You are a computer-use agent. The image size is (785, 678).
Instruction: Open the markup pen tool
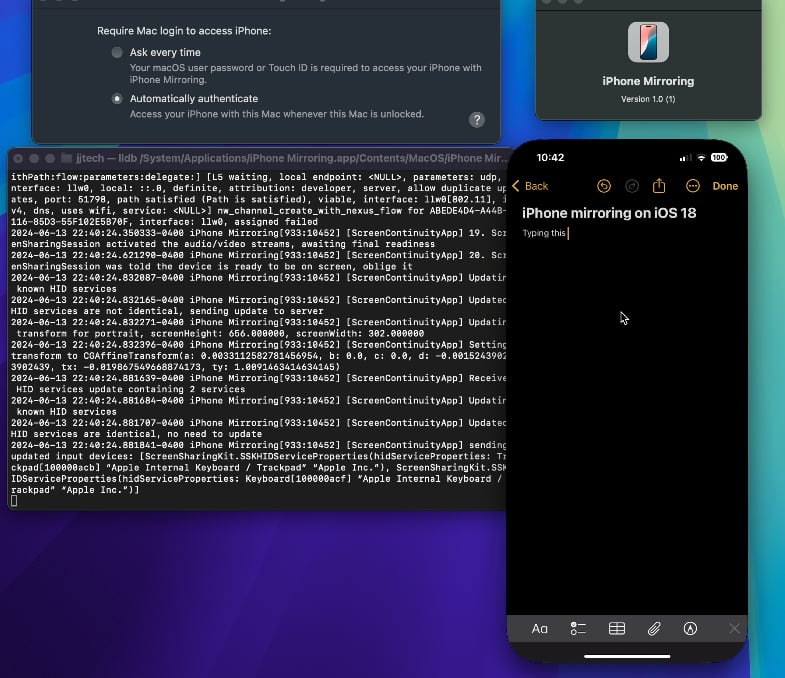coord(690,629)
